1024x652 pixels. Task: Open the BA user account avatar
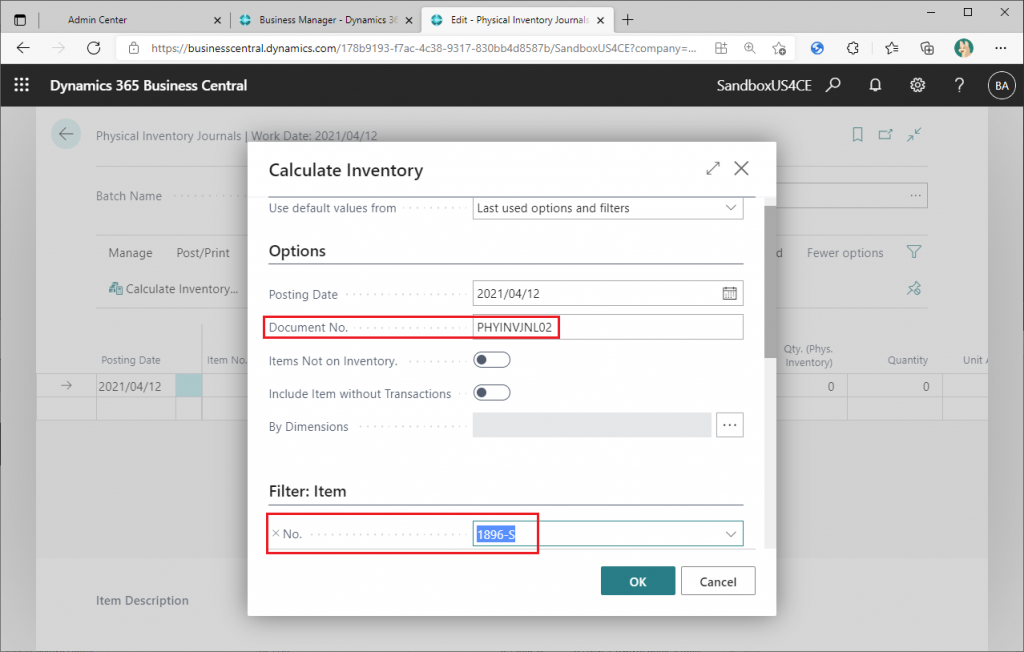click(x=1002, y=86)
